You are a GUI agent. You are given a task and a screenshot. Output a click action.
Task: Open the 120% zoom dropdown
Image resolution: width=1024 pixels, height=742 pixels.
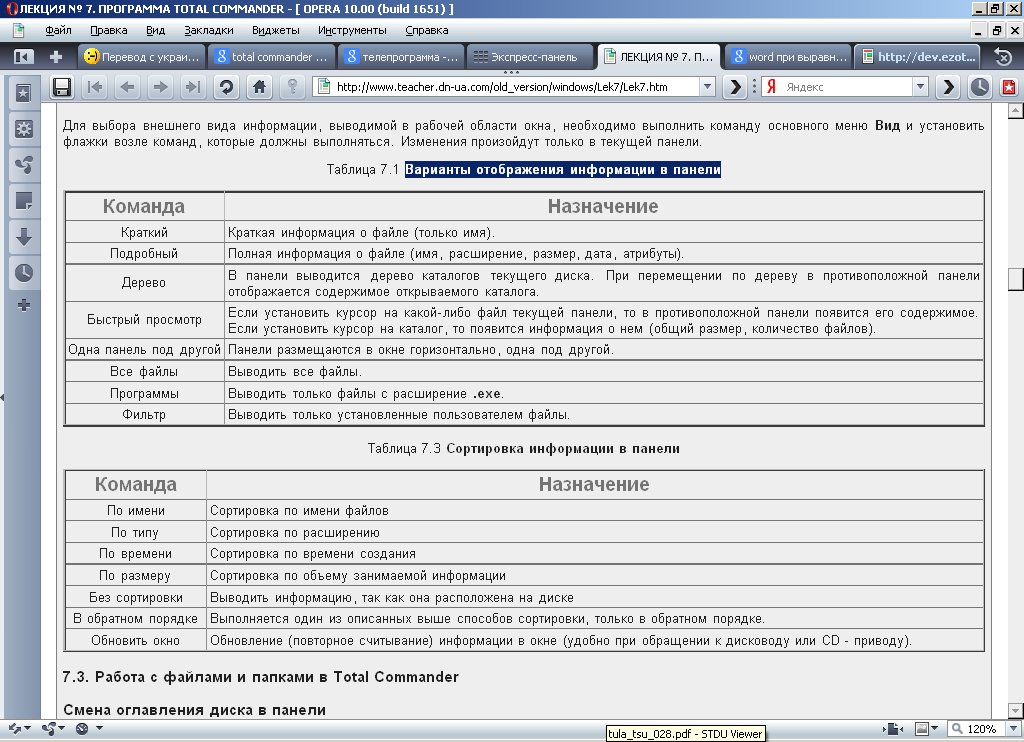coord(976,728)
